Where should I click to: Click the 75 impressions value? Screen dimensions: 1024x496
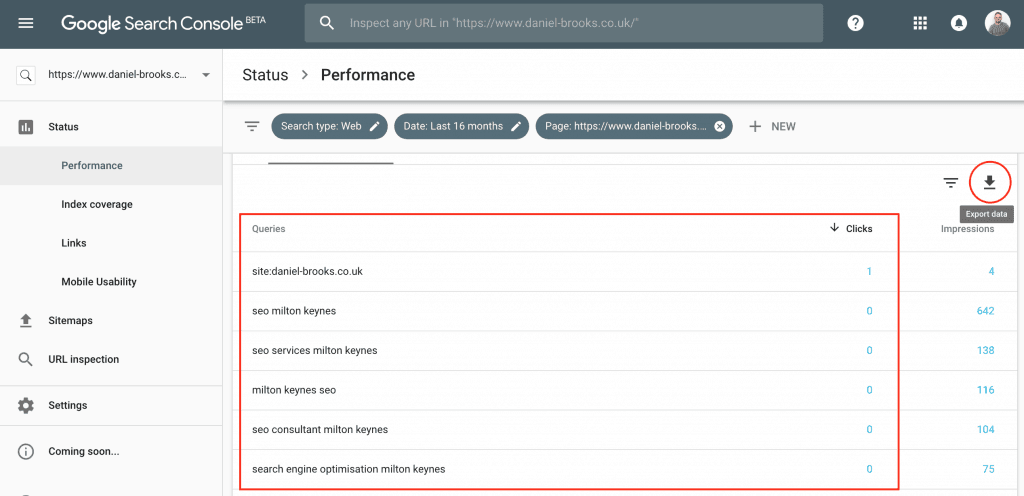coord(988,469)
